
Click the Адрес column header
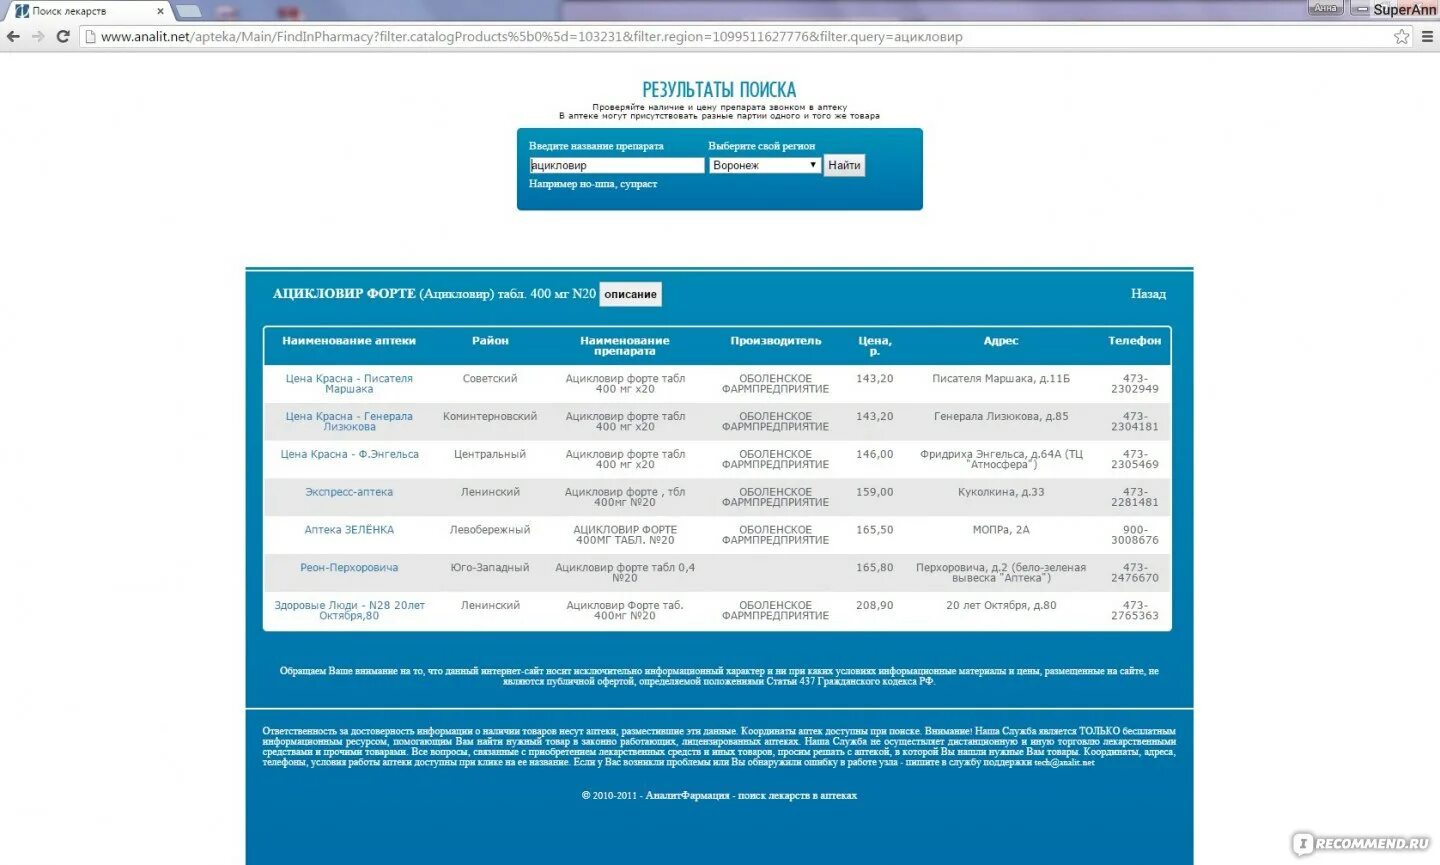(1001, 341)
